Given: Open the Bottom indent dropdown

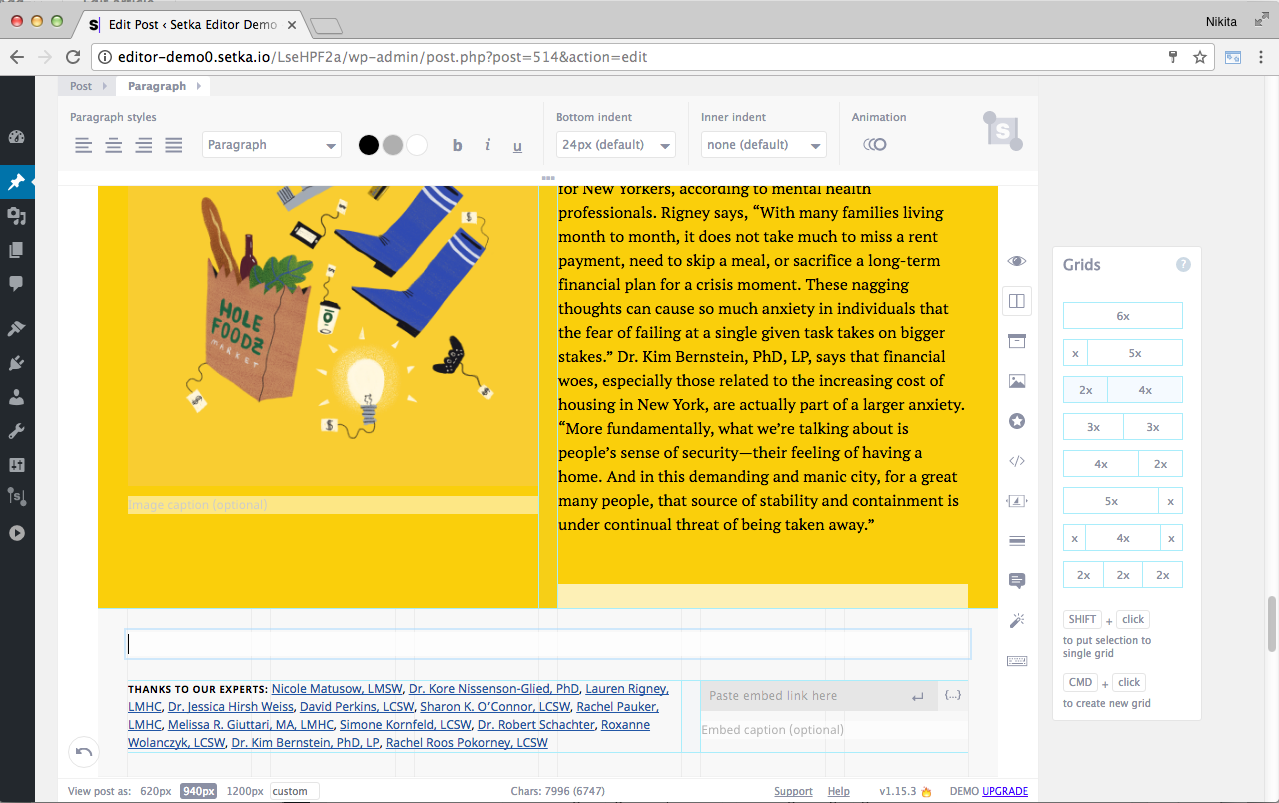Looking at the screenshot, I should [x=615, y=144].
